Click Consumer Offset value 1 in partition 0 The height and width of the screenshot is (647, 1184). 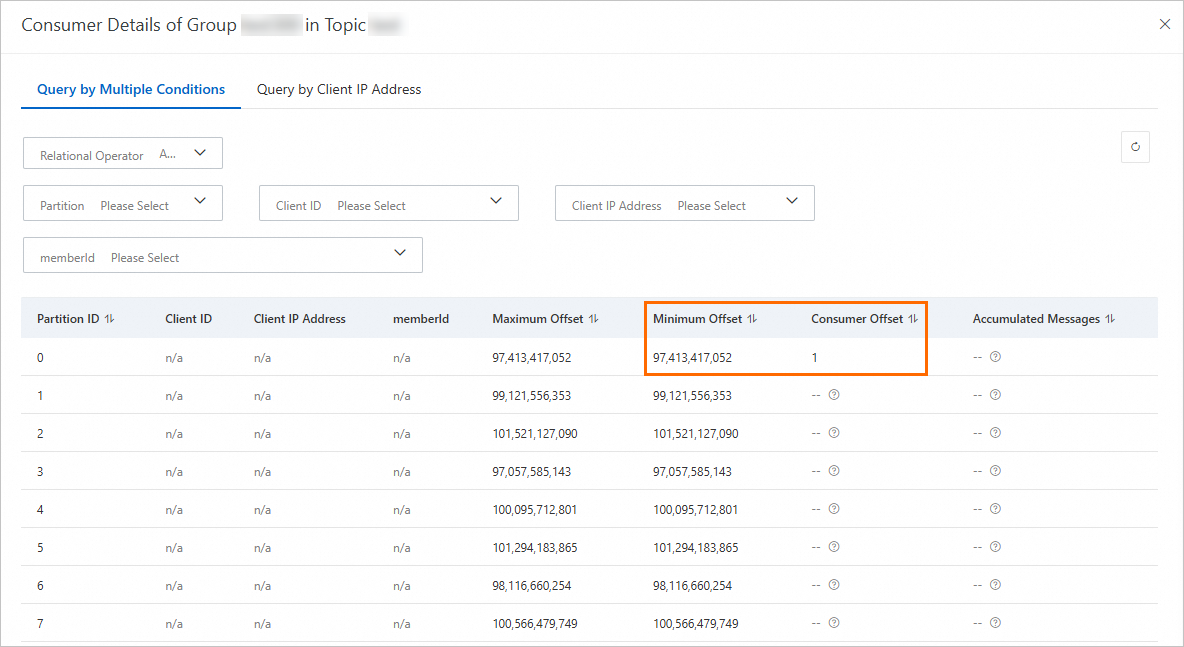click(815, 358)
